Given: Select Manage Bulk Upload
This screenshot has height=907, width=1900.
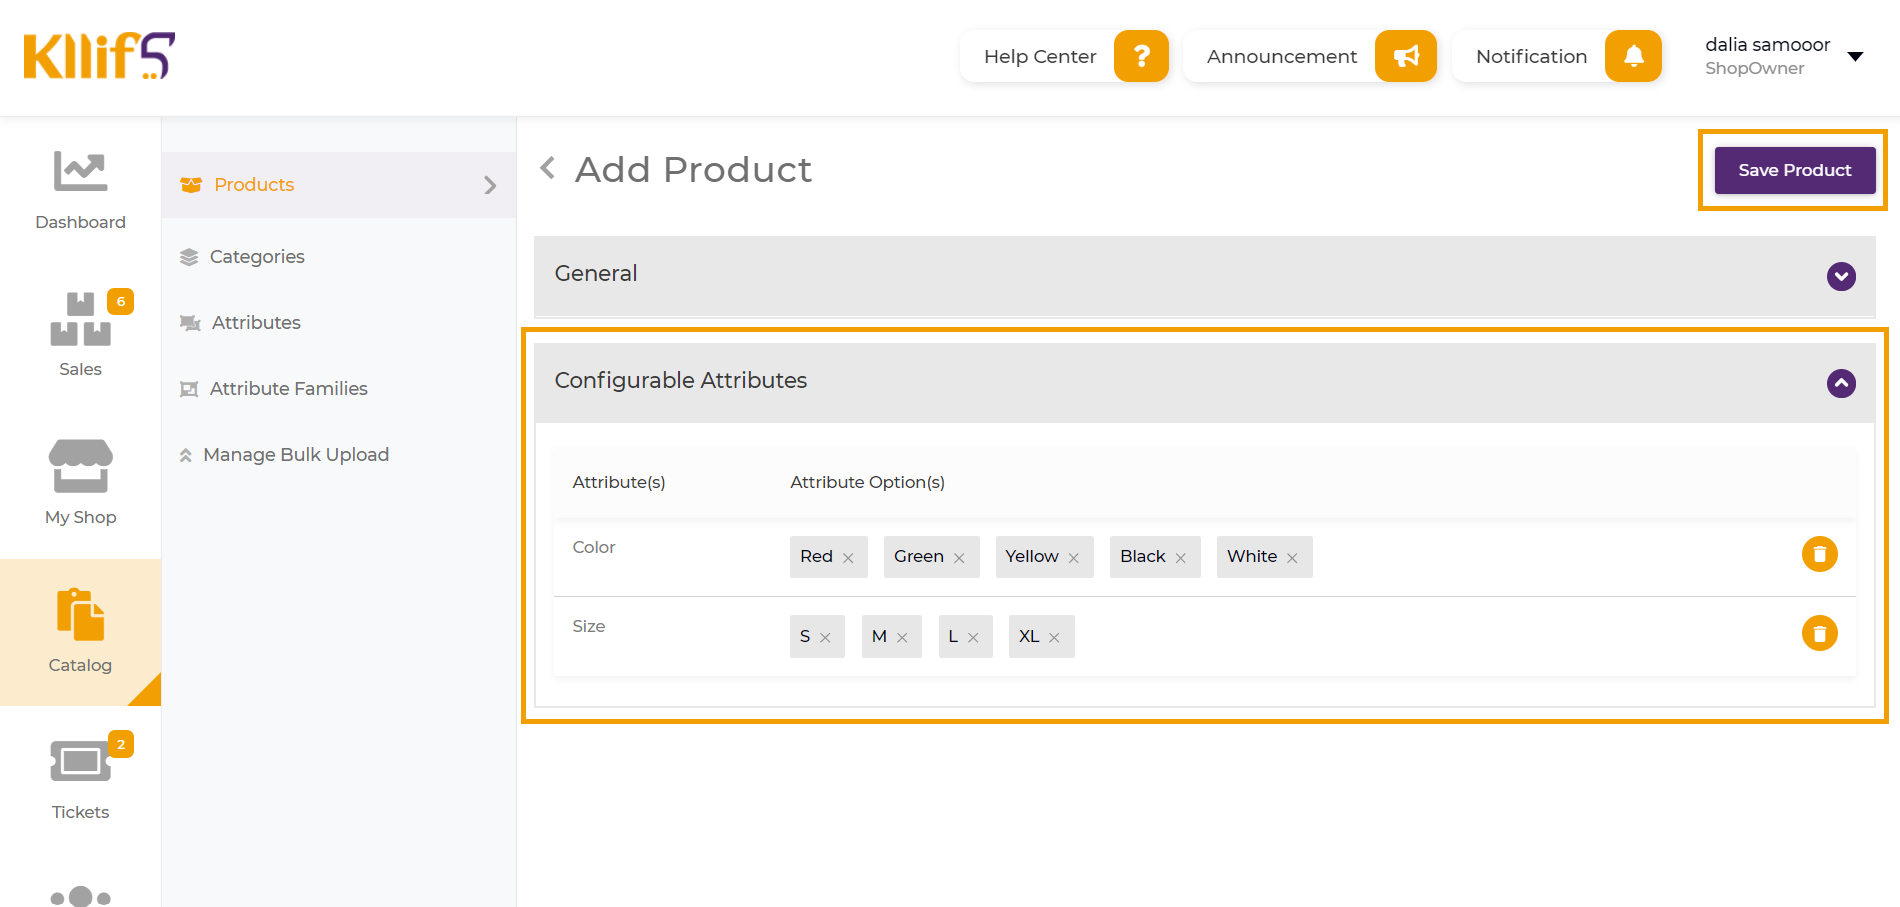Looking at the screenshot, I should tap(296, 455).
